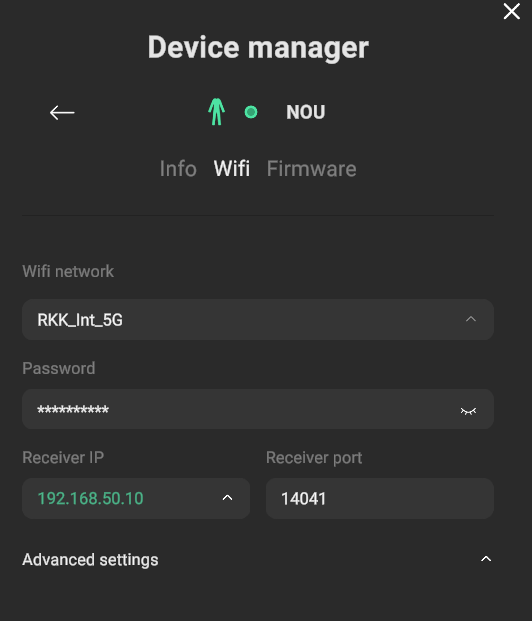Click the Device manager title

(x=258, y=48)
